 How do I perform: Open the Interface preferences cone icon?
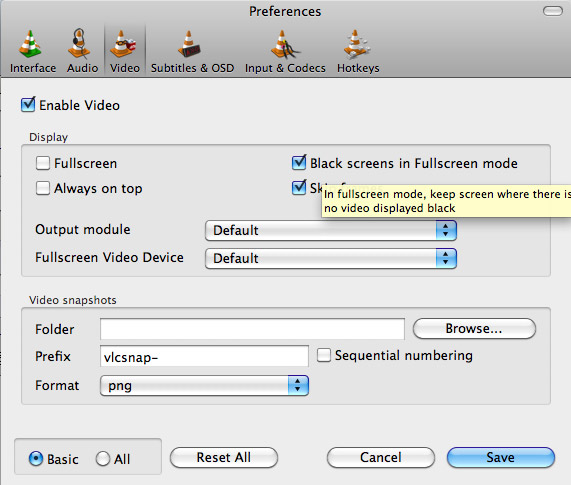(31, 45)
